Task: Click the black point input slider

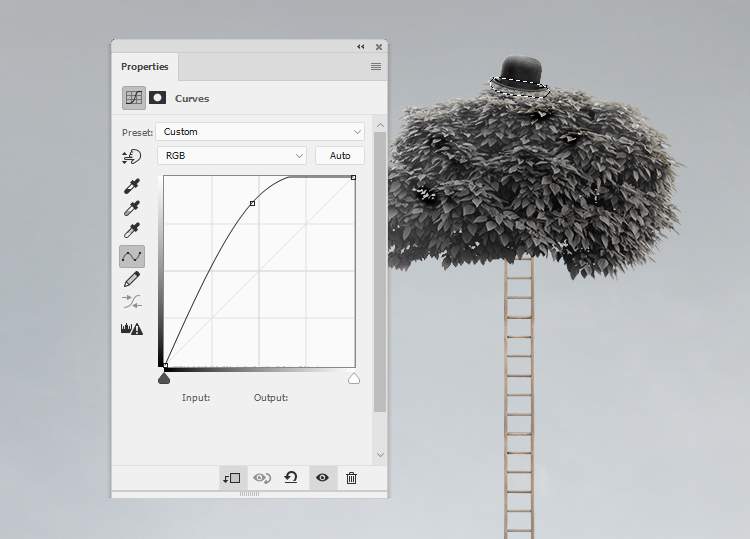Action: pyautogui.click(x=164, y=379)
